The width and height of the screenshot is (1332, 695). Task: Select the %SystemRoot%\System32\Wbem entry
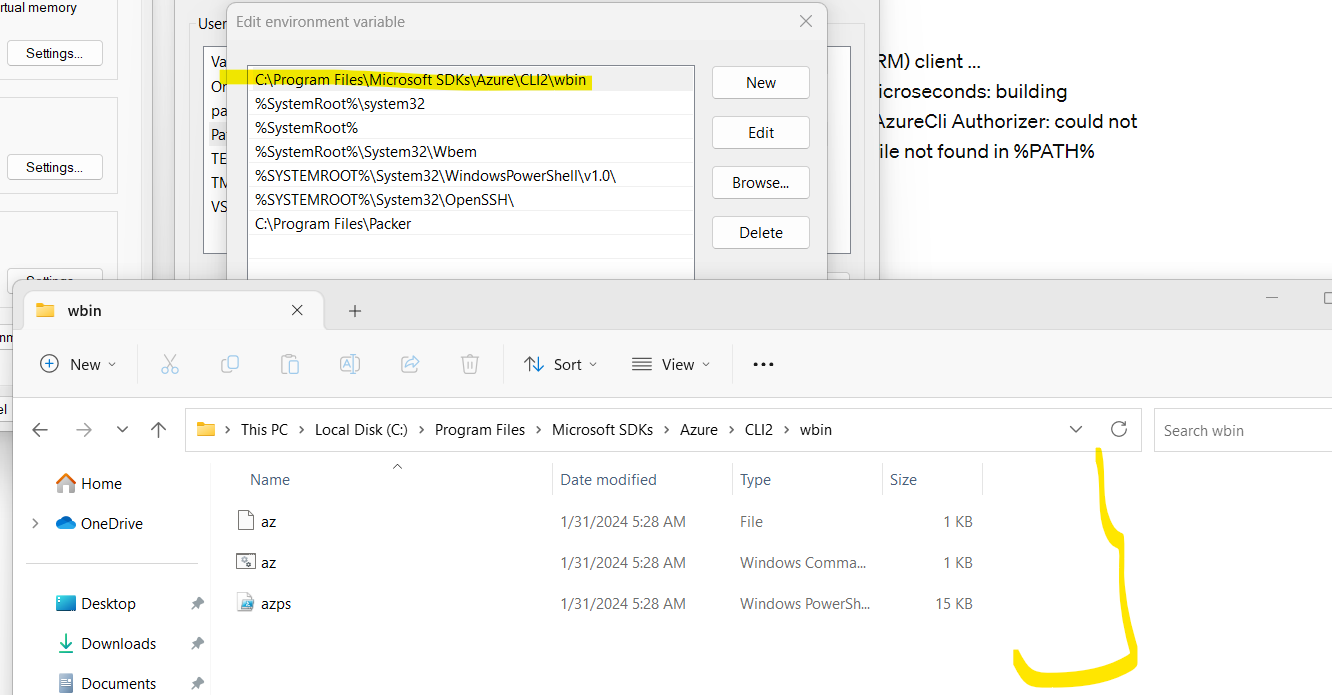click(471, 152)
